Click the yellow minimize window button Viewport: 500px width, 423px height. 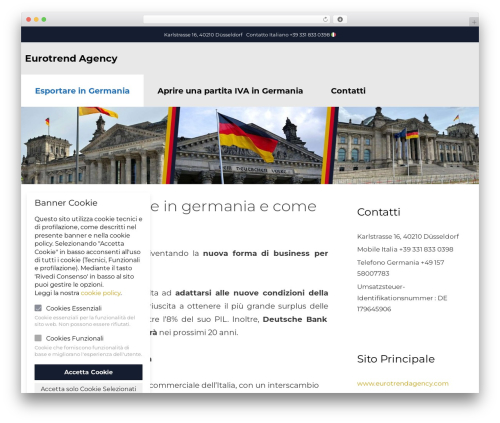(x=36, y=20)
